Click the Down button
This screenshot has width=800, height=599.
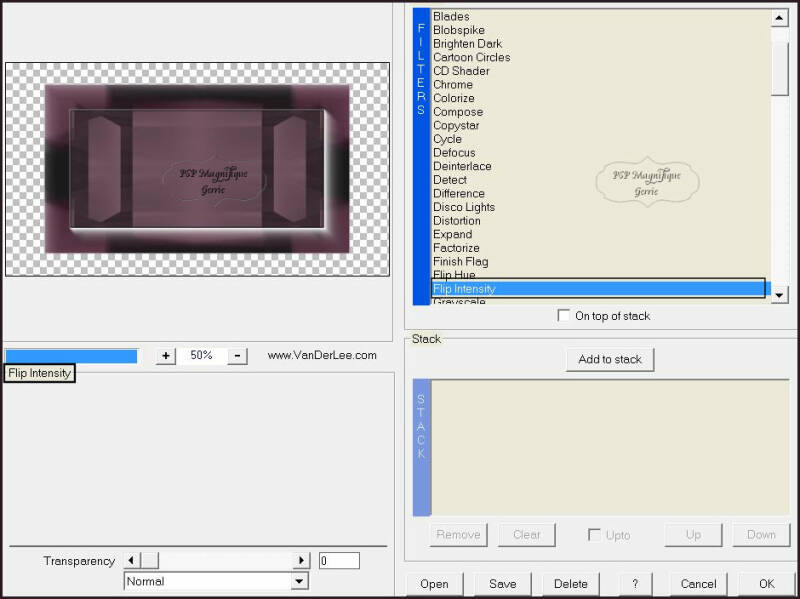tap(761, 535)
